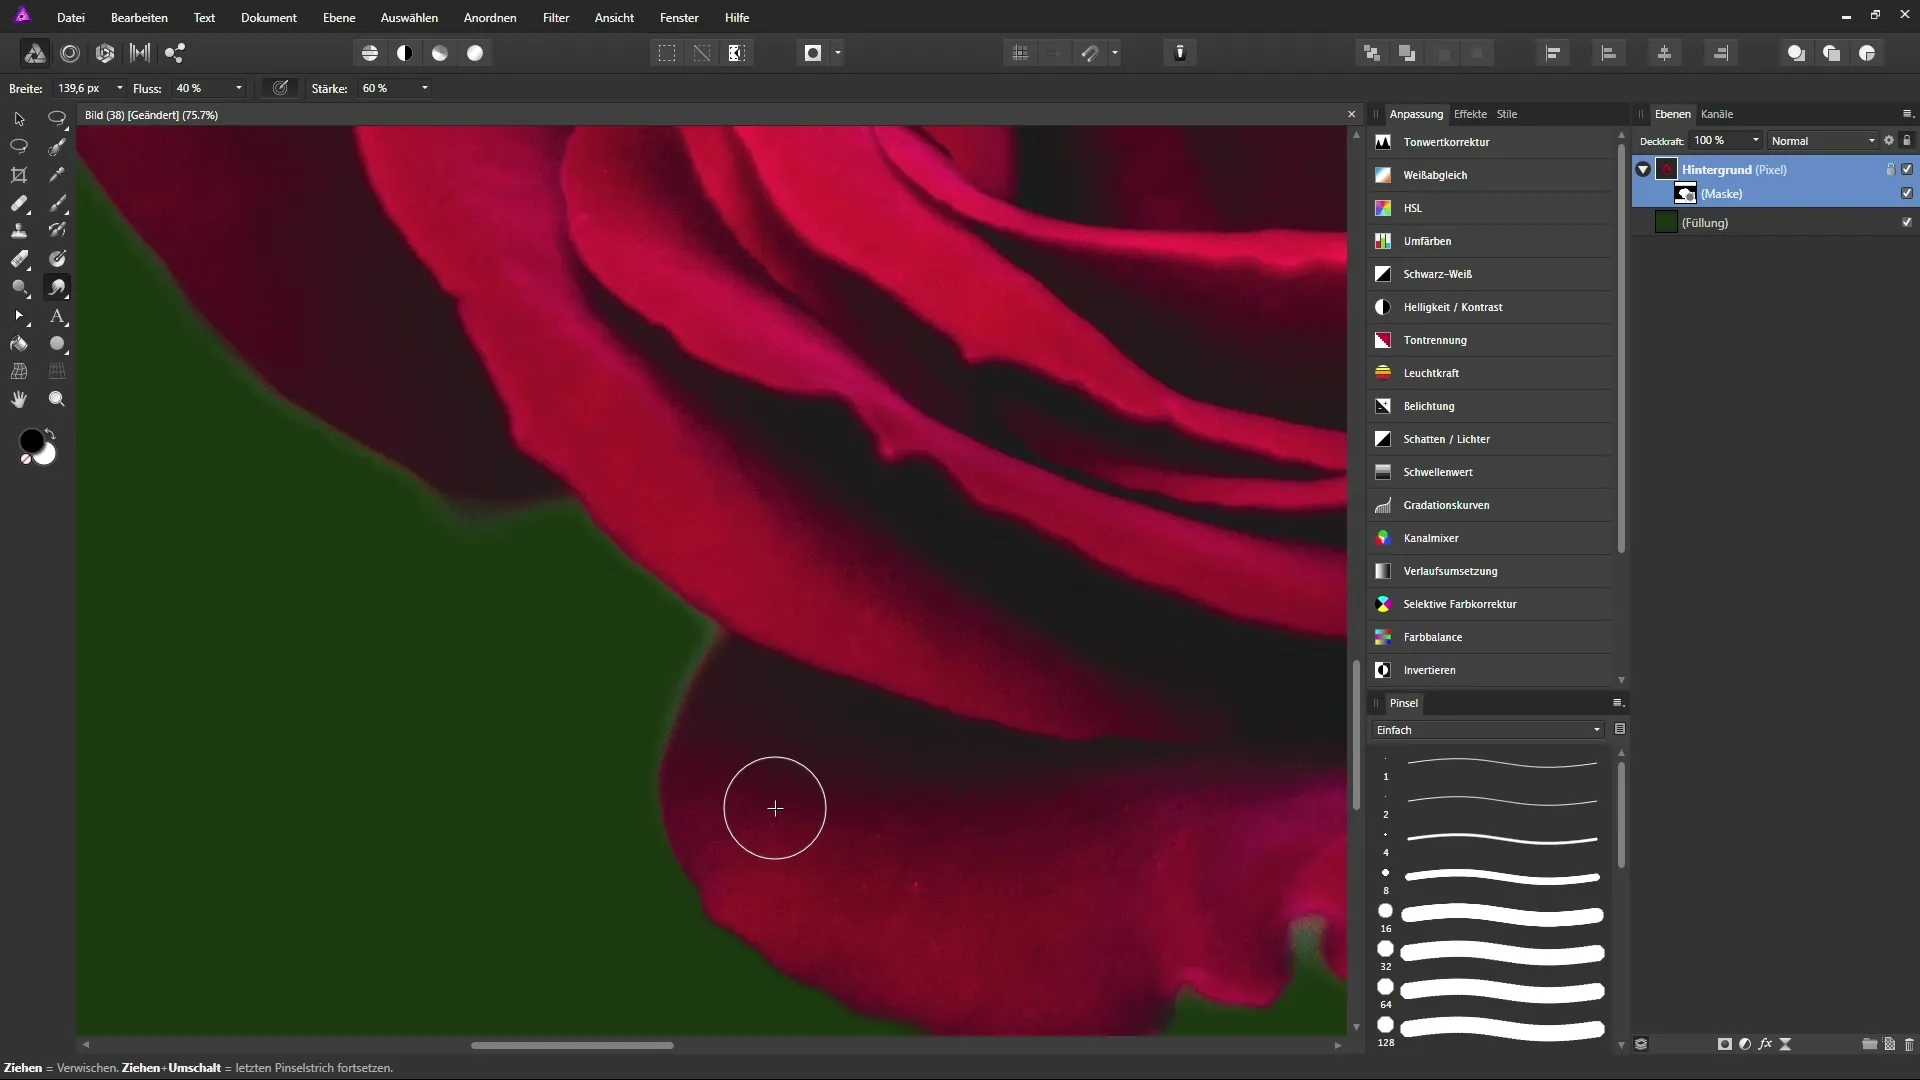Open the Ebene menu
The height and width of the screenshot is (1080, 1920).
[339, 18]
